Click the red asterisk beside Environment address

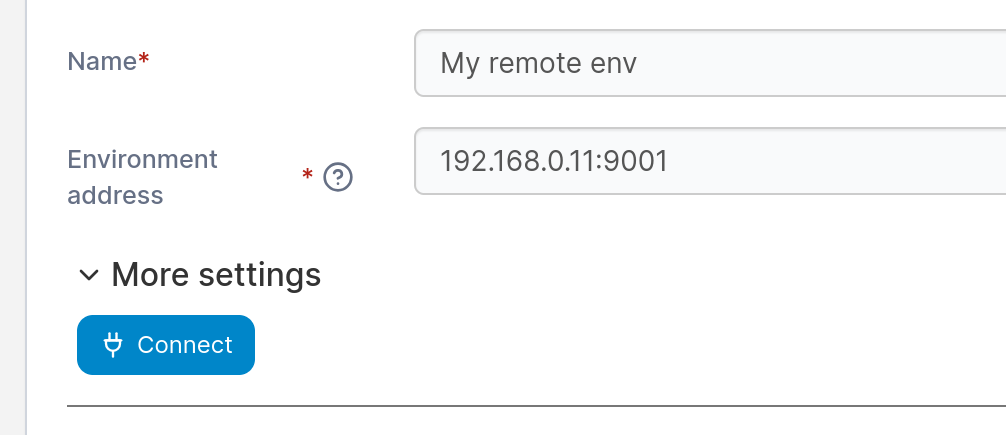307,177
